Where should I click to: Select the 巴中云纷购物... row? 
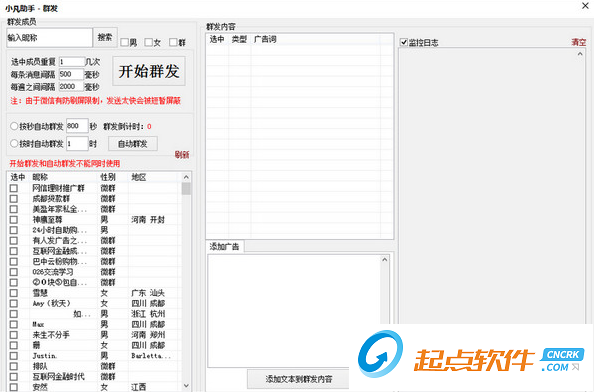tap(93, 261)
